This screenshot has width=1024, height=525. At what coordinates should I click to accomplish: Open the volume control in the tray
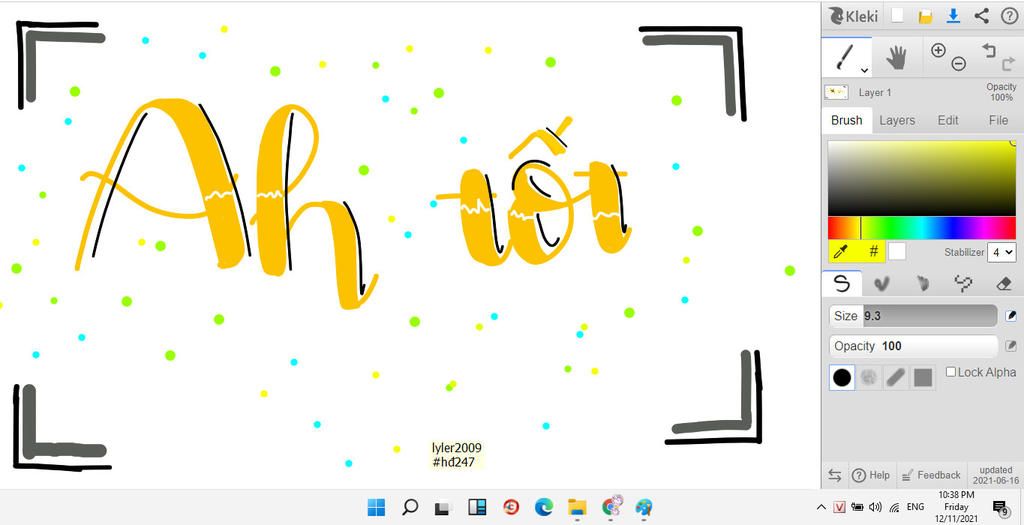click(x=875, y=507)
